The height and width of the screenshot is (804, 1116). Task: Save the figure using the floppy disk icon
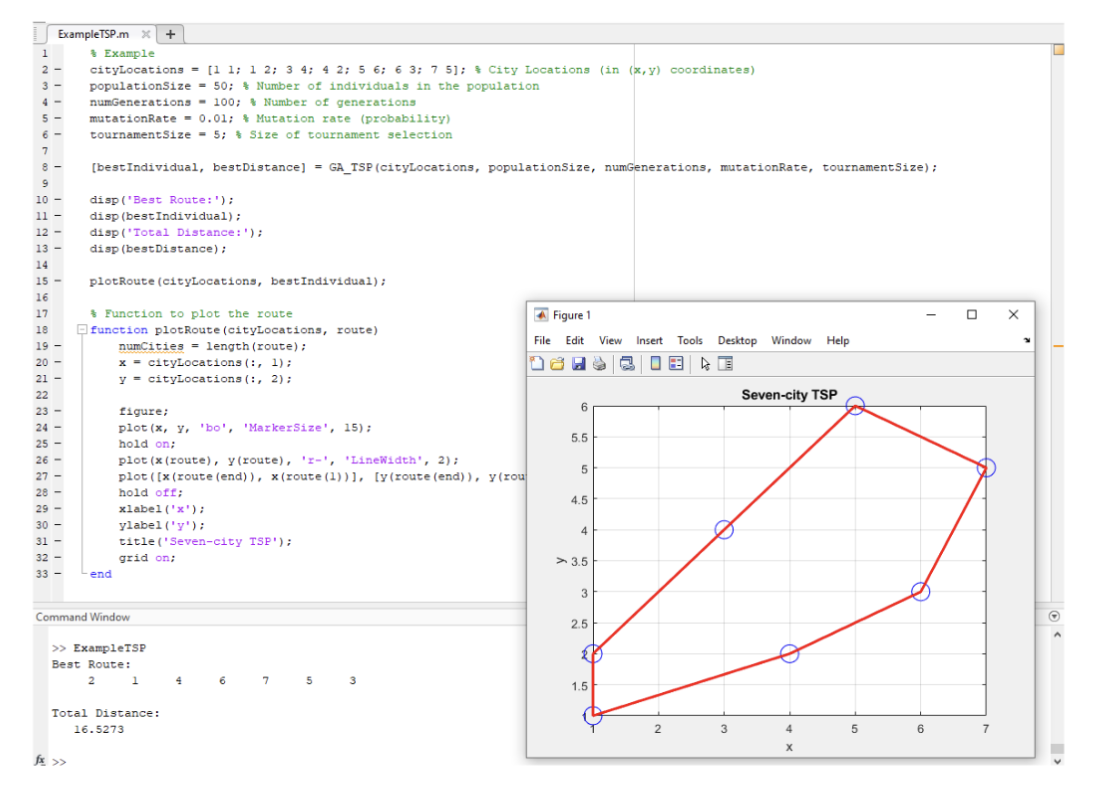point(579,364)
